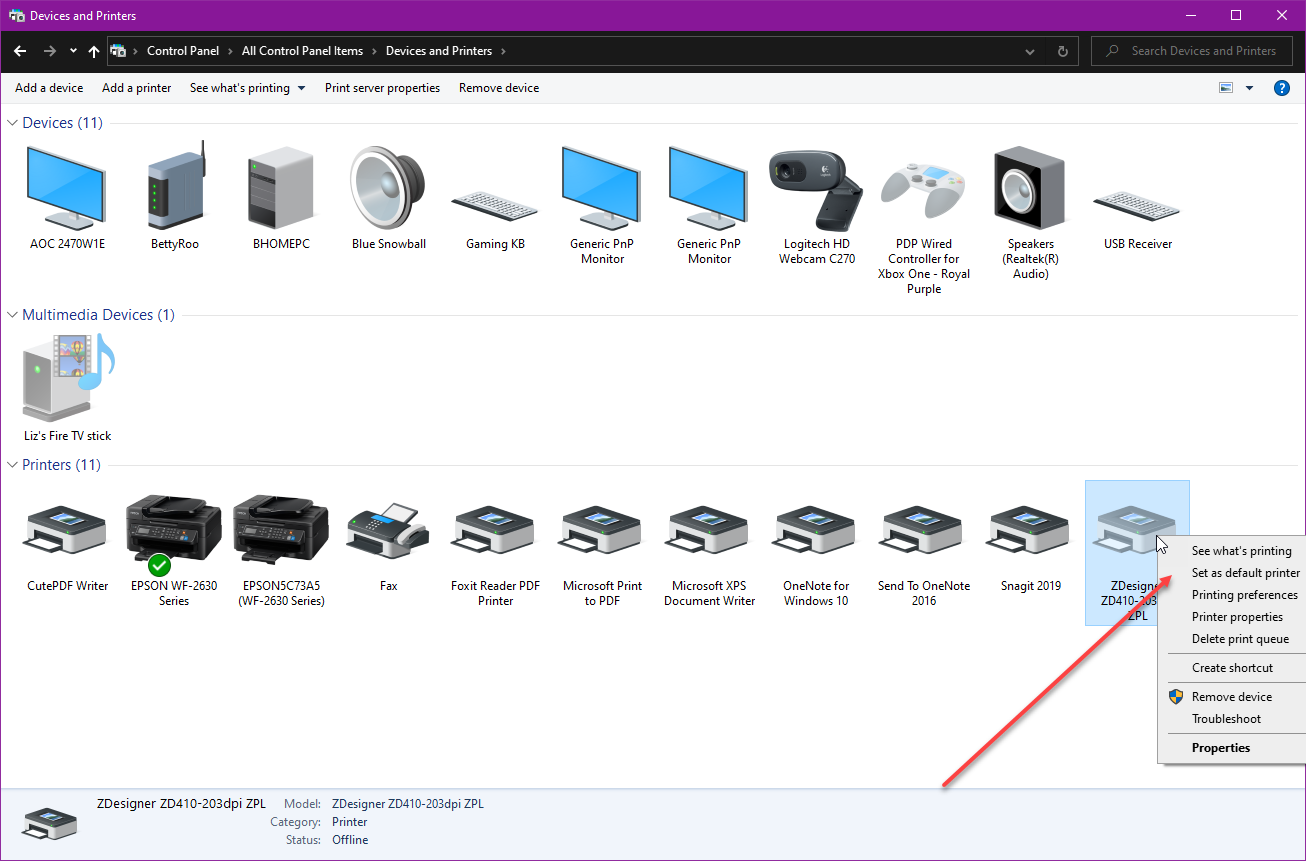Collapse the Multimedia Devices (1) group
The image size is (1306, 861).
tap(13, 315)
